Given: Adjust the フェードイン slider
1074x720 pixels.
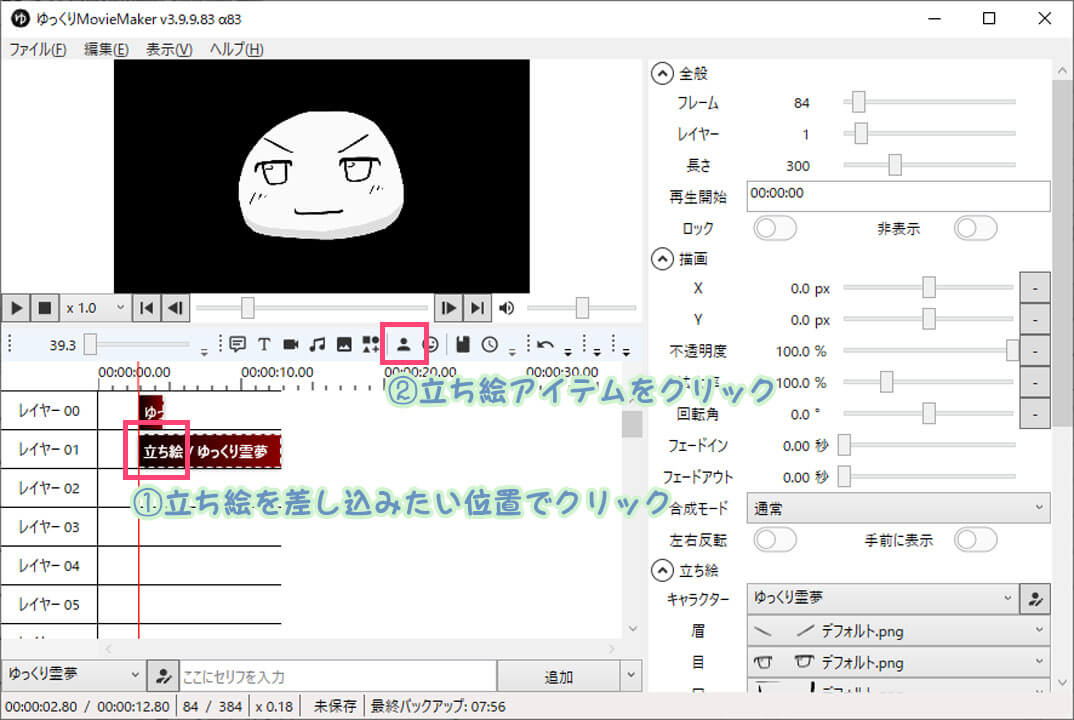Looking at the screenshot, I should (x=845, y=445).
